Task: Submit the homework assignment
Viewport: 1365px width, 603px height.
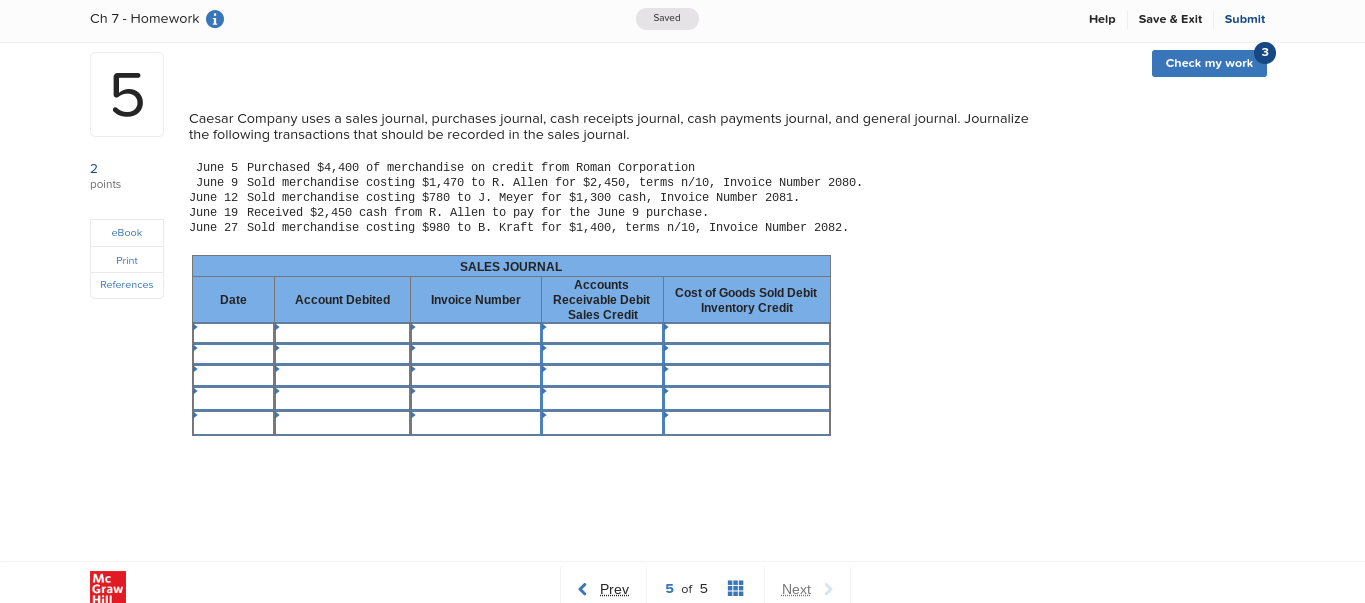Action: point(1244,18)
